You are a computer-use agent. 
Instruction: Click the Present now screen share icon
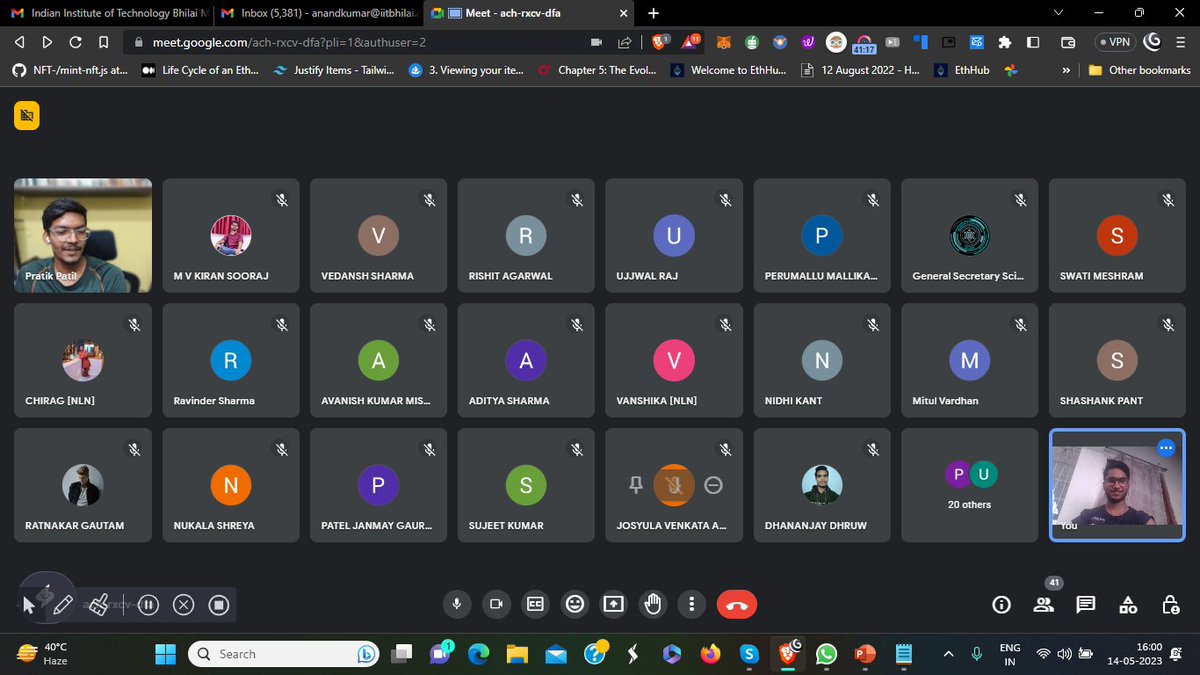tap(613, 604)
